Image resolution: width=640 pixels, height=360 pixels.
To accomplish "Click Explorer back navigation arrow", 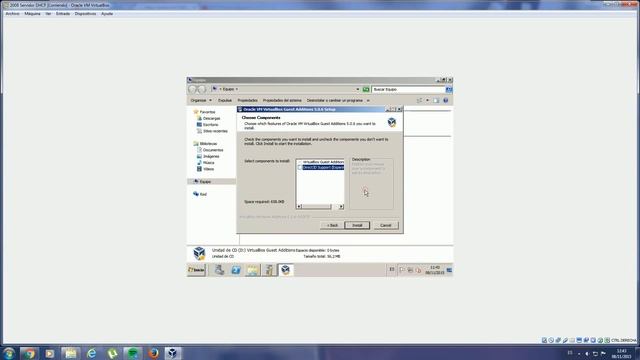I will 192,89.
